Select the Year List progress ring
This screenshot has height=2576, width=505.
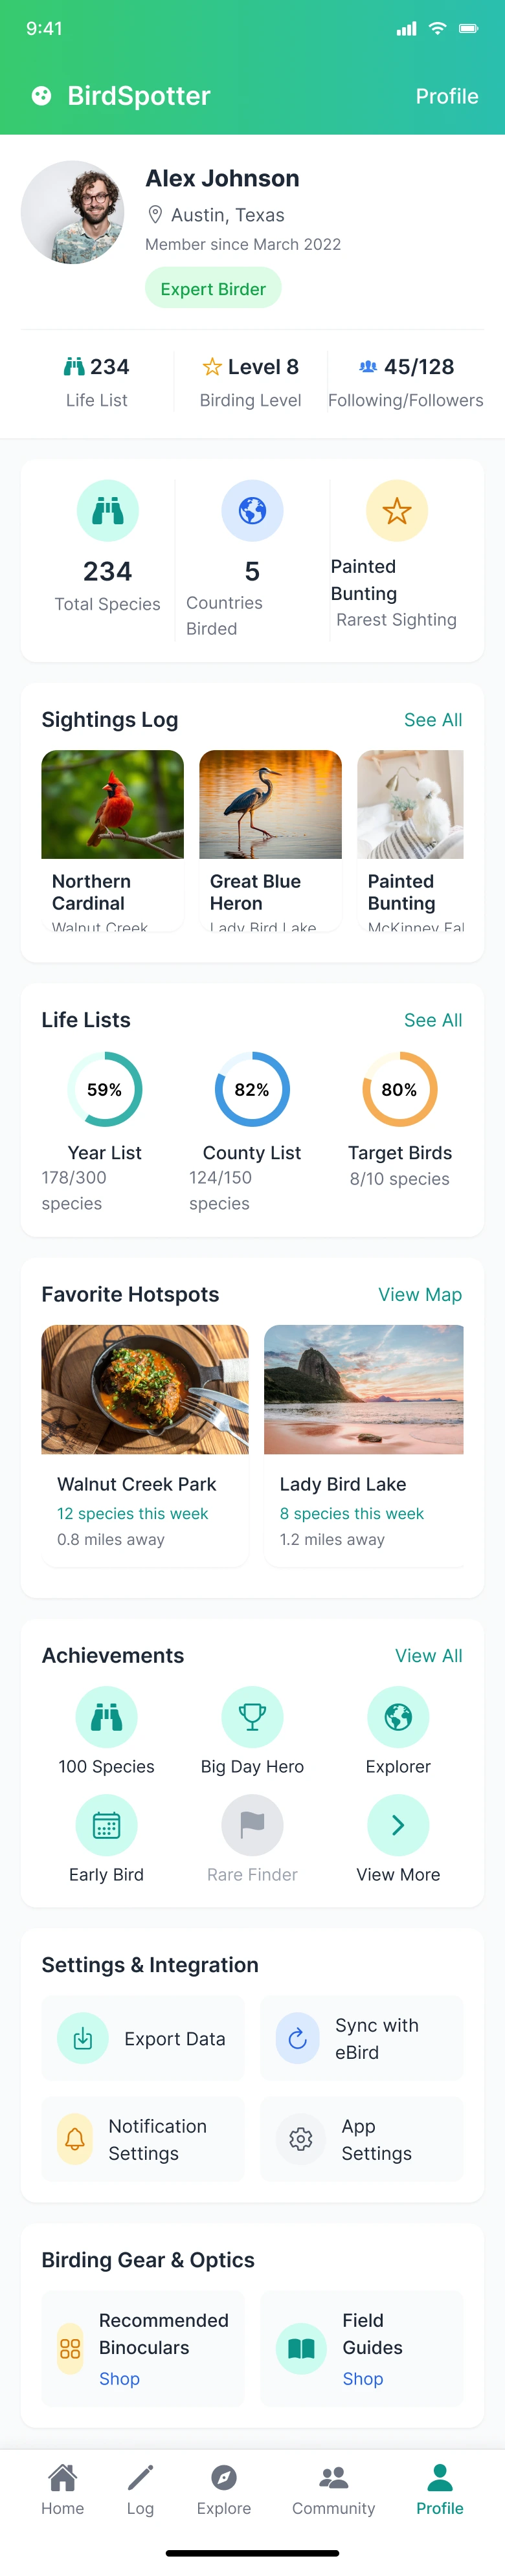tap(105, 1089)
